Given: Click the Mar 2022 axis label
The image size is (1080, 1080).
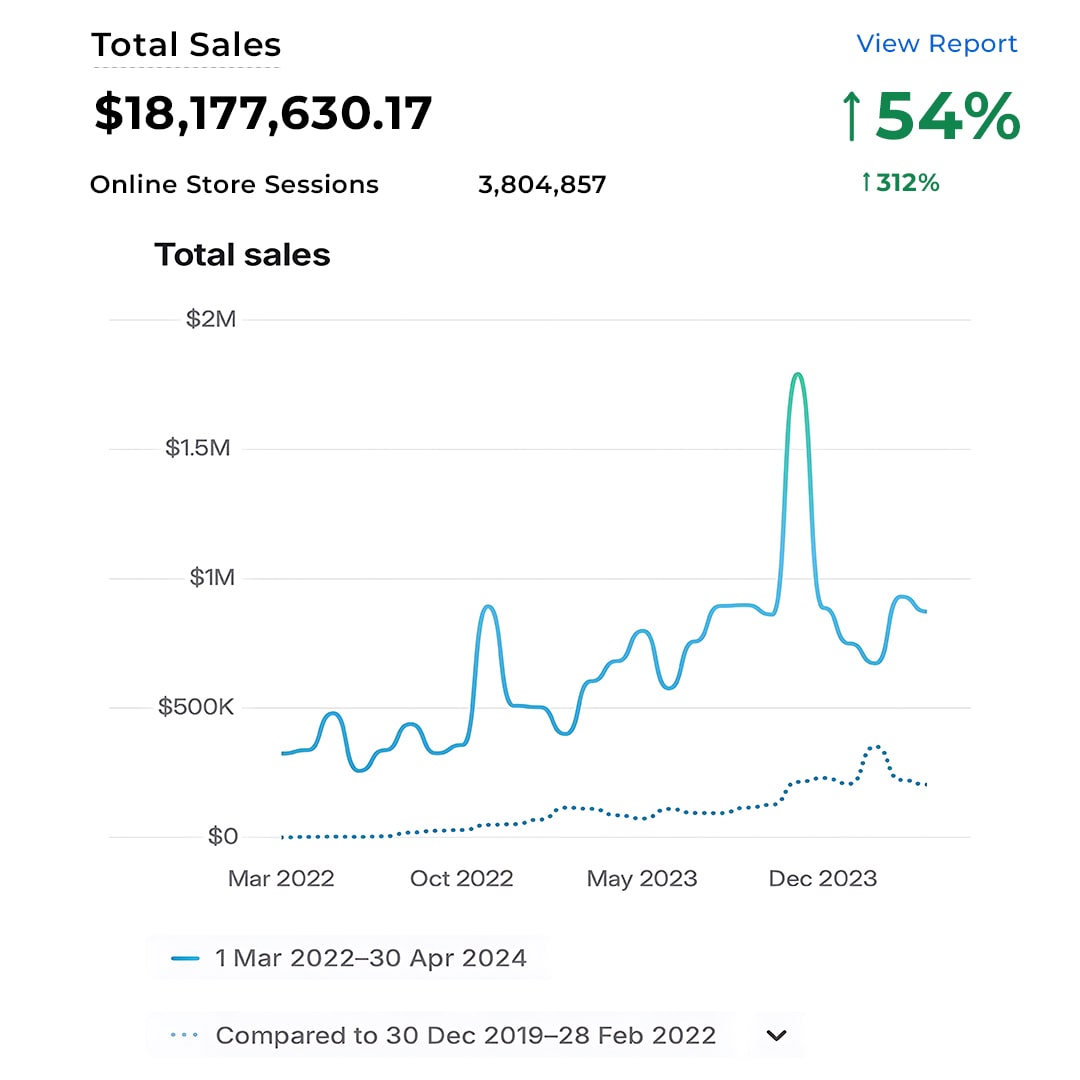Looking at the screenshot, I should [281, 879].
